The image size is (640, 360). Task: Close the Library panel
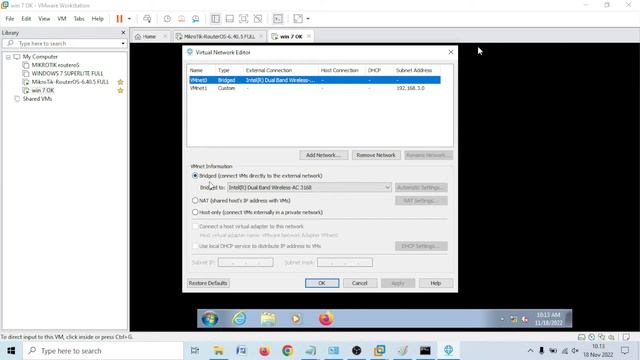click(x=123, y=33)
